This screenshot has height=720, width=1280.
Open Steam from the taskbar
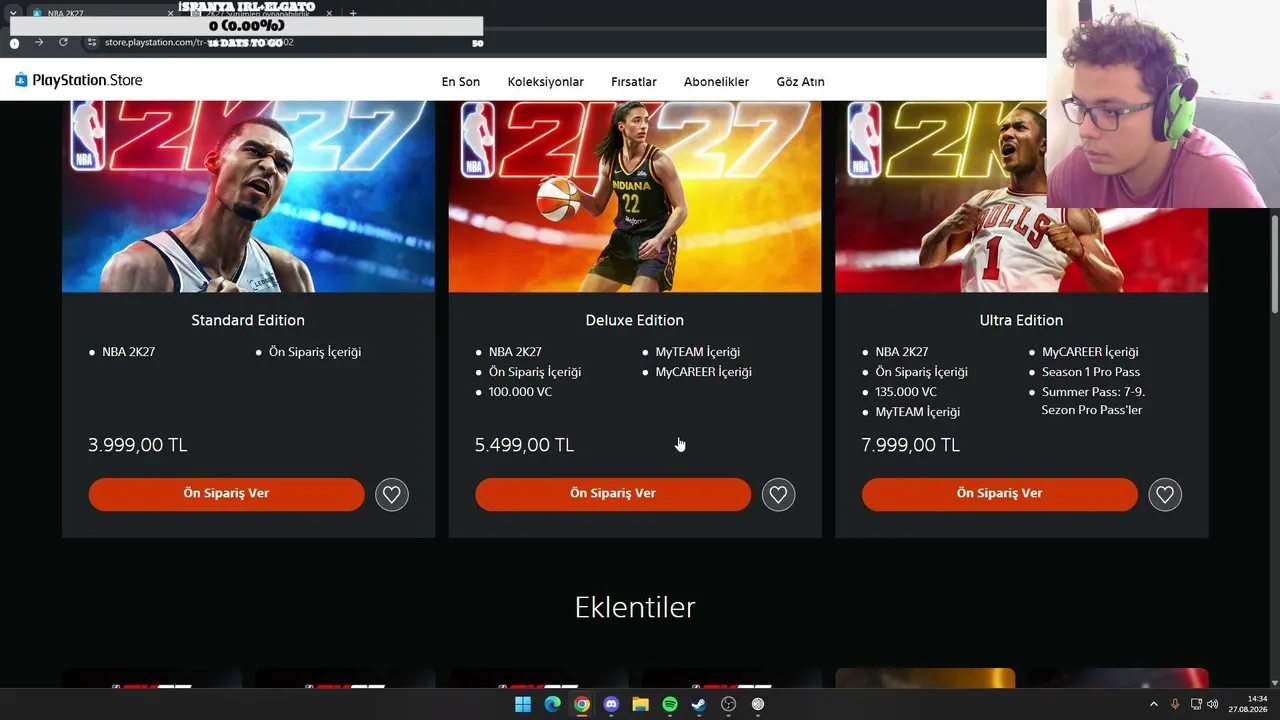(699, 704)
